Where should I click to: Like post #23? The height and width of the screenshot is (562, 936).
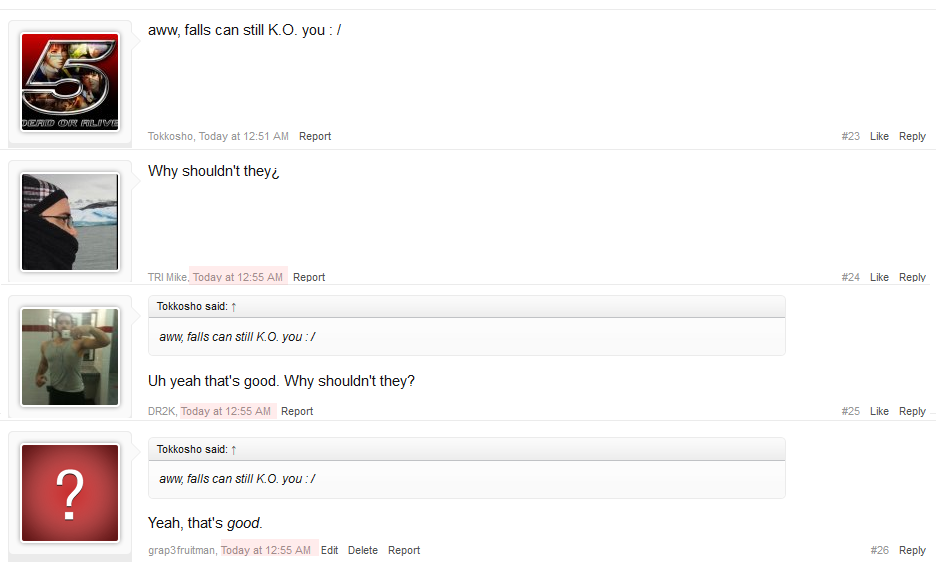coord(879,136)
